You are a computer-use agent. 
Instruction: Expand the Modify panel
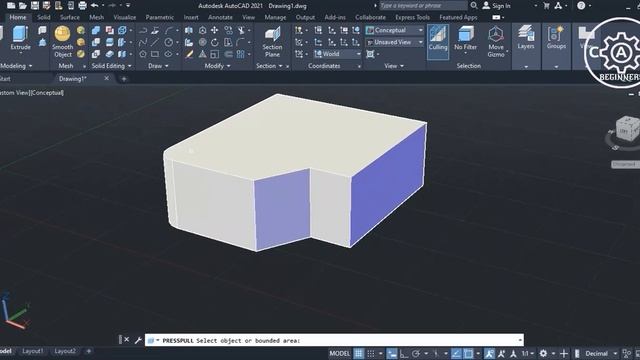tap(218, 66)
